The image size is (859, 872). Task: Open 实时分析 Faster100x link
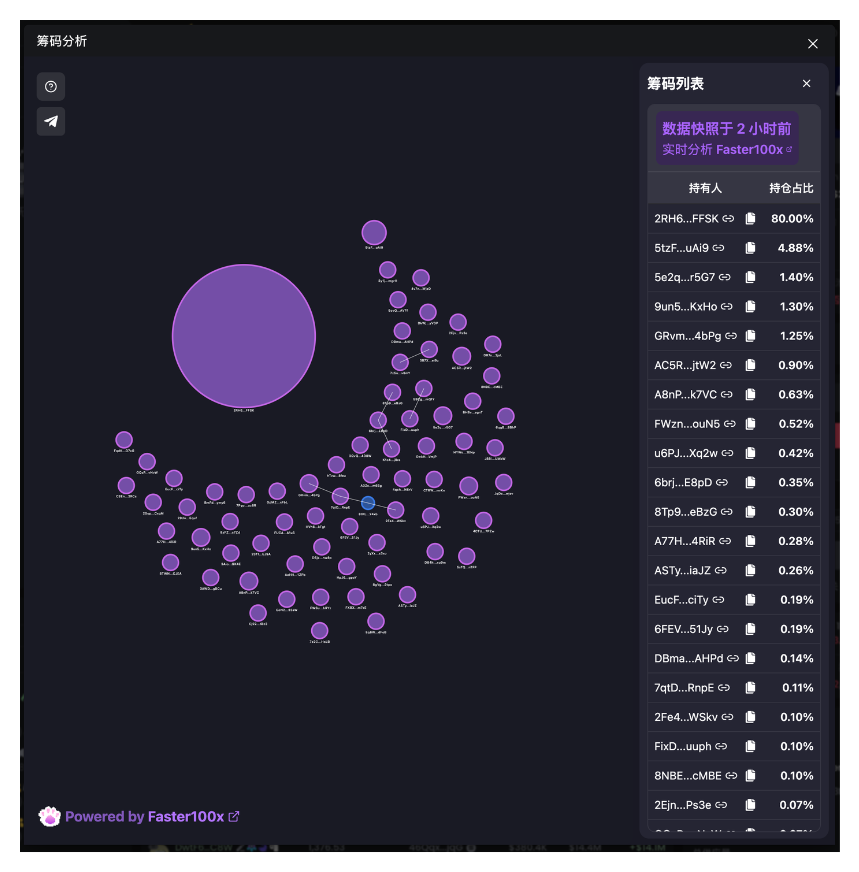[727, 150]
